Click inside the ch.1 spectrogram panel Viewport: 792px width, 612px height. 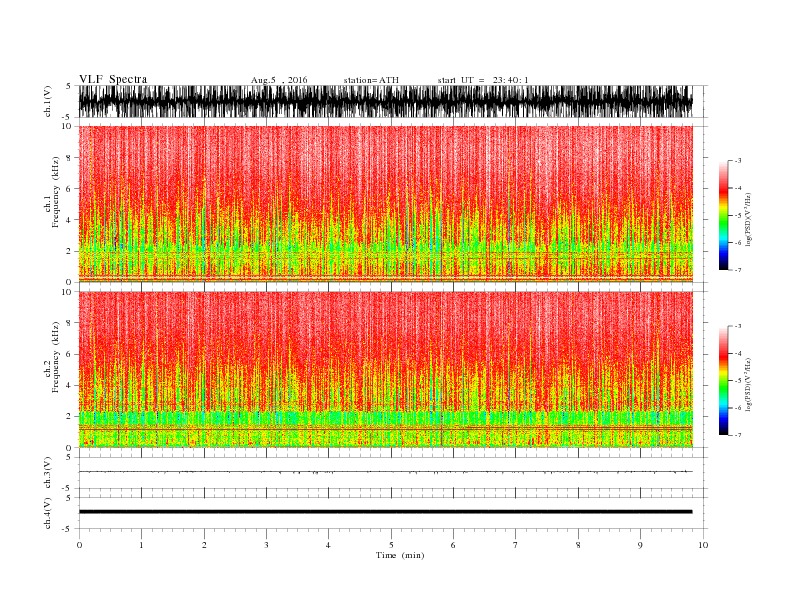pyautogui.click(x=385, y=203)
